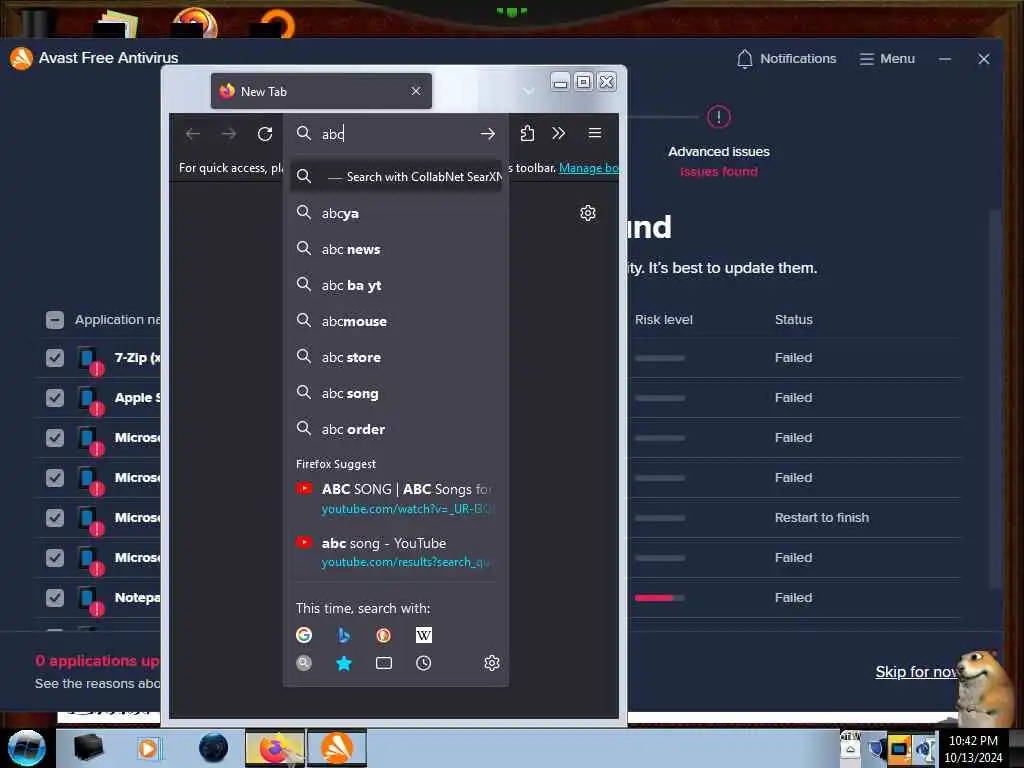Click the gray magnifier search engine icon
Screen dimensions: 1024x768
[x=304, y=664]
